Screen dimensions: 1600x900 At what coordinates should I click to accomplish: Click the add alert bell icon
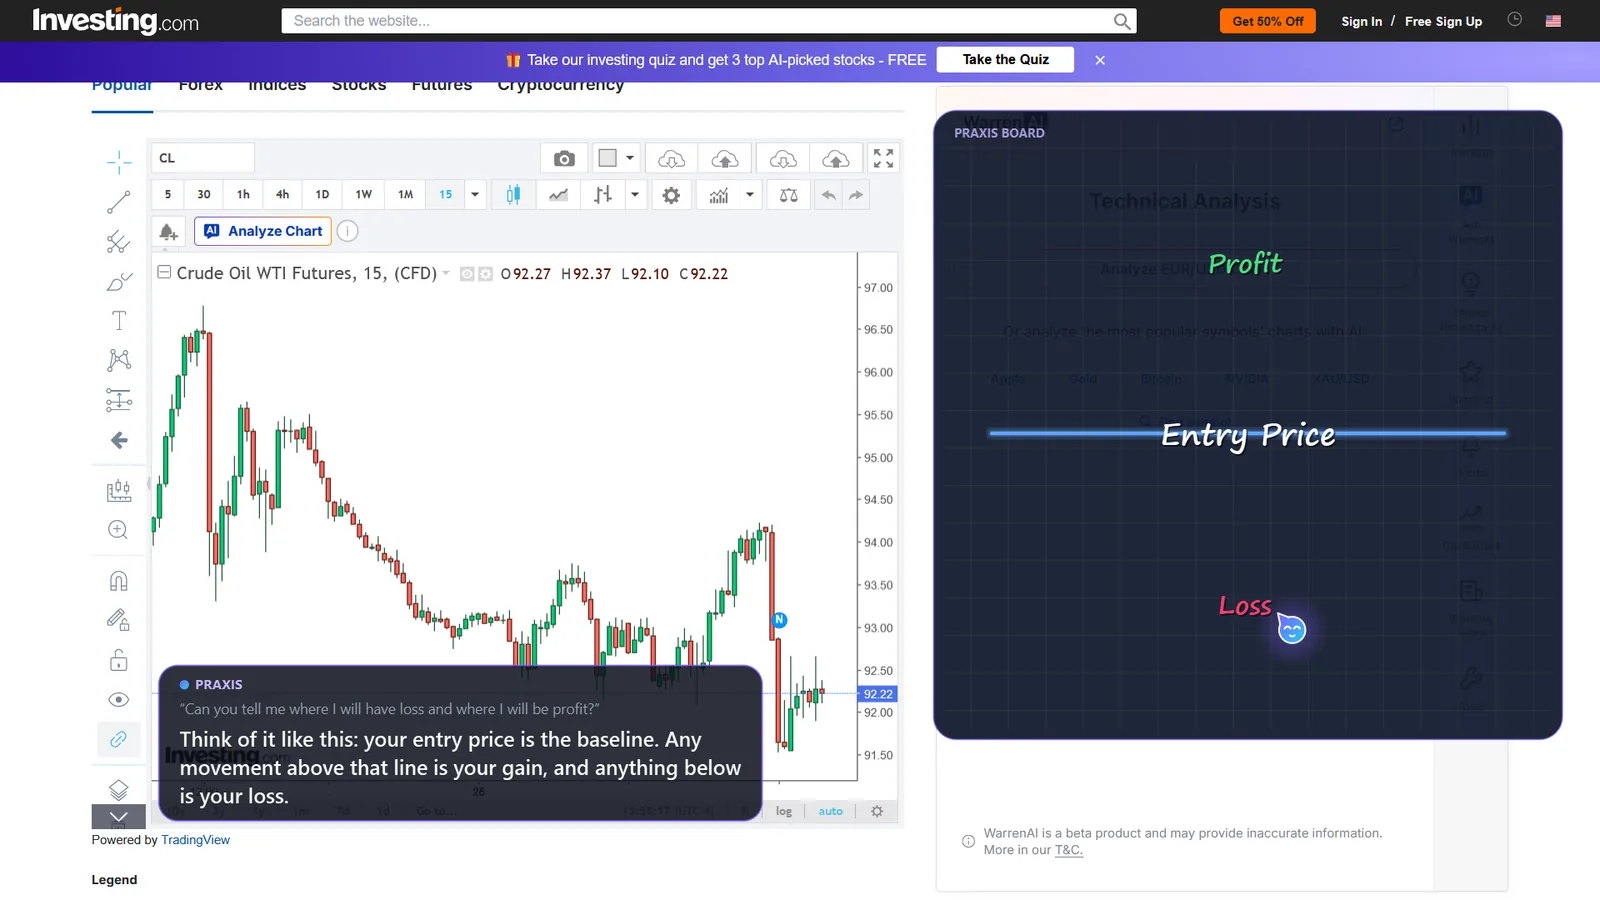coord(169,231)
